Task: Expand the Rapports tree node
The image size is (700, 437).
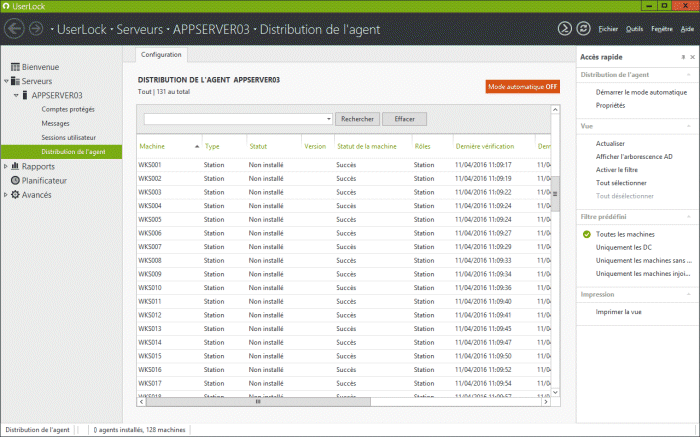Action: [x=6, y=166]
